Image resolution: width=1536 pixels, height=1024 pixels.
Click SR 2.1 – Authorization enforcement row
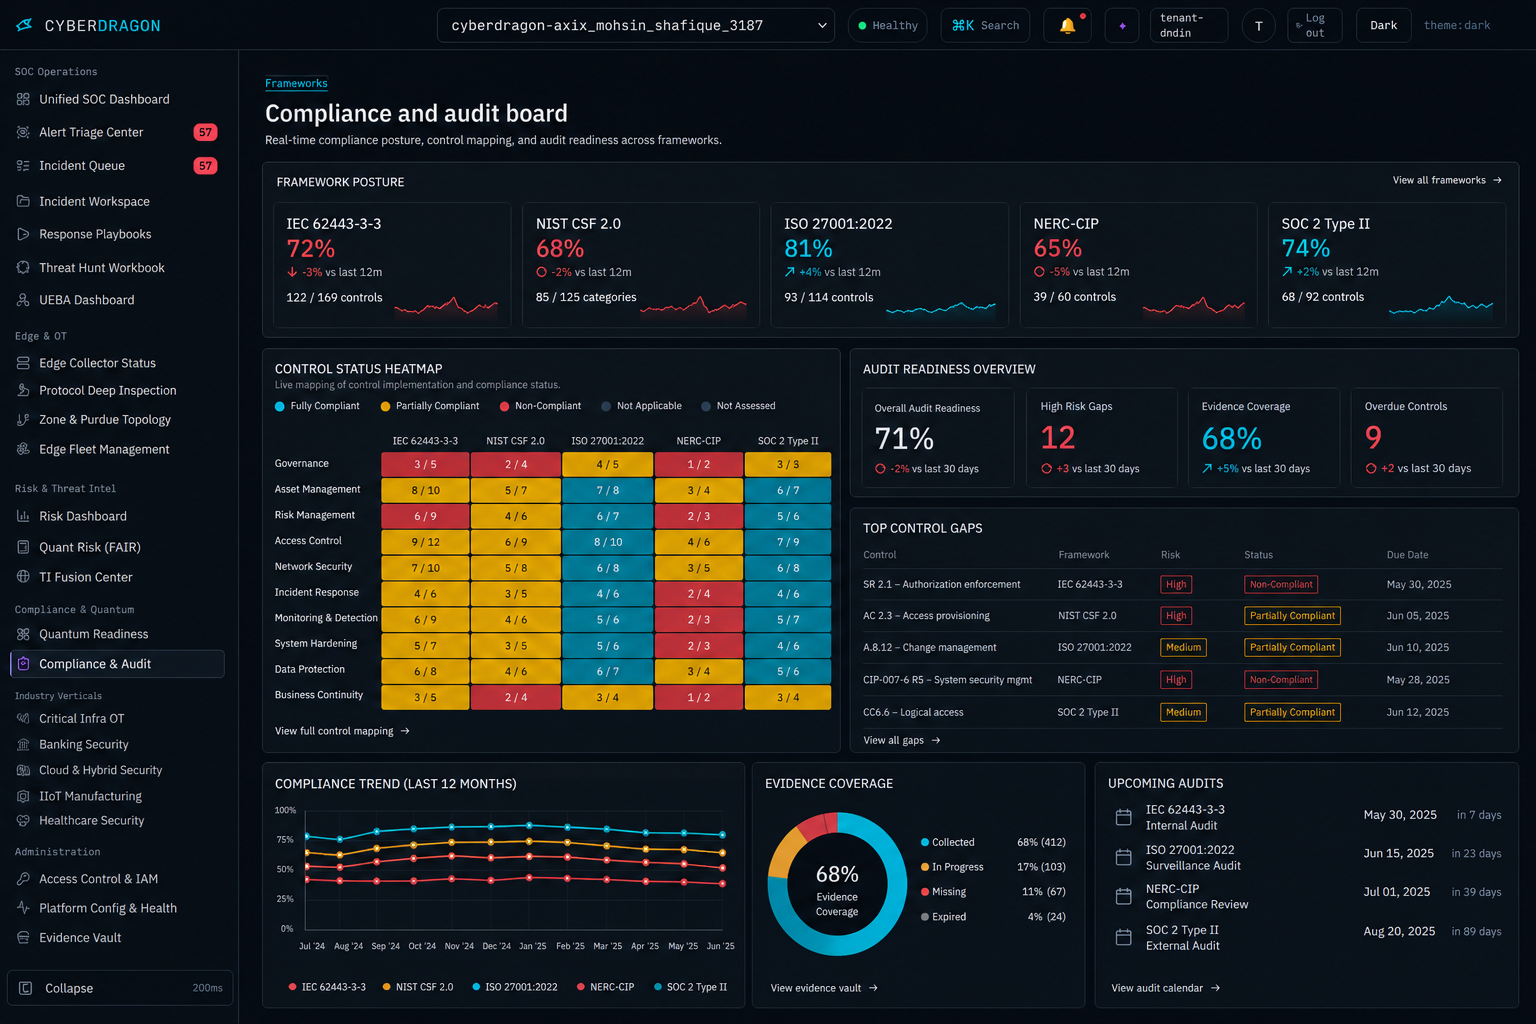pyautogui.click(x=1182, y=584)
